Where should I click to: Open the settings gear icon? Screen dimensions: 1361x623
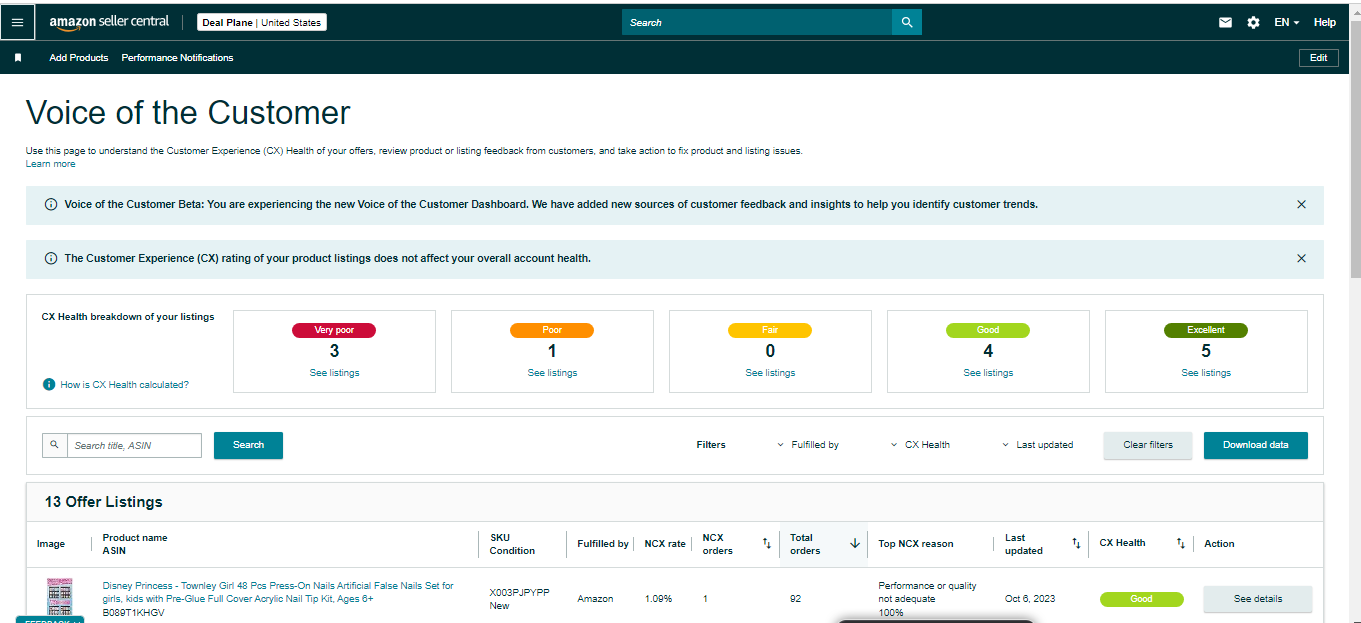(1253, 22)
